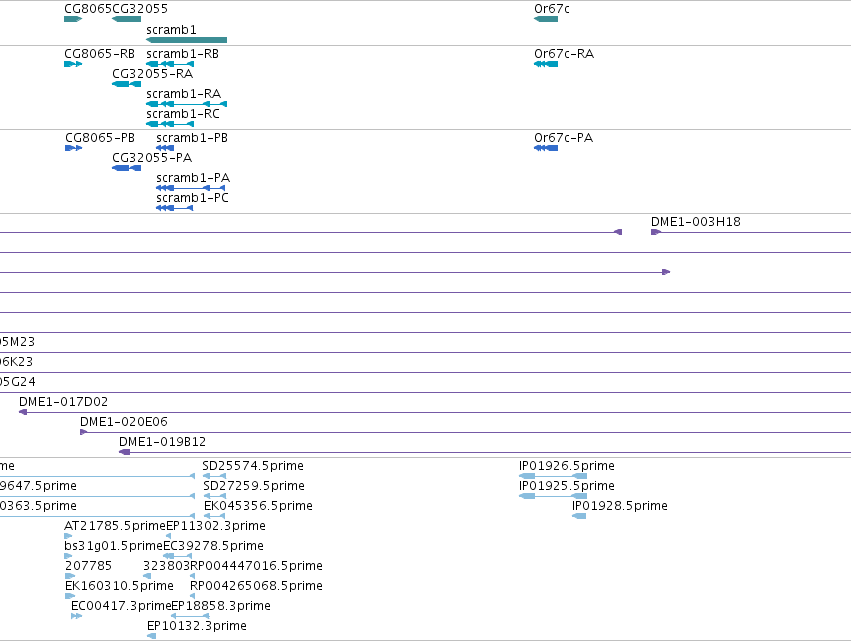This screenshot has width=851, height=641.
Task: Click the EP11302.3prime EST
Action: pos(168,536)
